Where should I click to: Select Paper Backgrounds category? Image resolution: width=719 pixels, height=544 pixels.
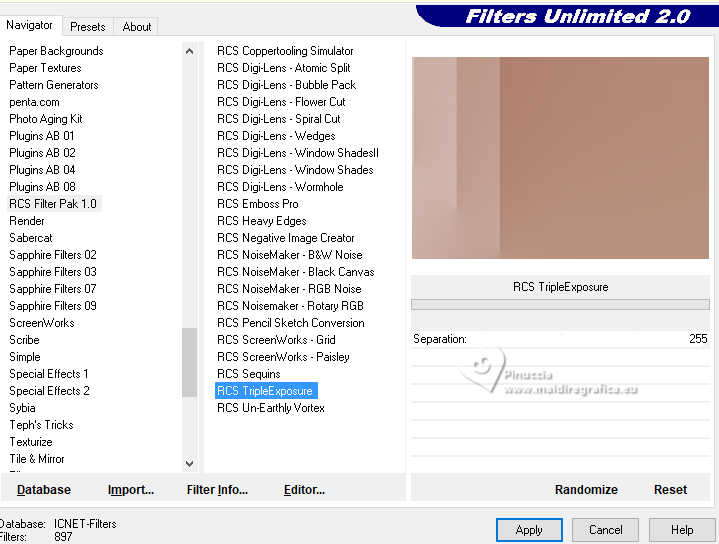click(56, 51)
